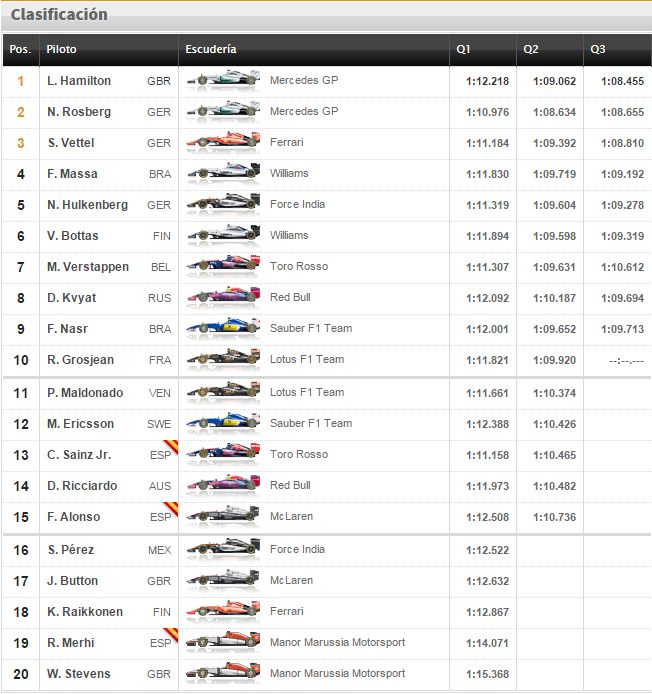This screenshot has width=652, height=694.
Task: Click the Sauber car icon in Ericsson's row
Action: click(x=223, y=422)
